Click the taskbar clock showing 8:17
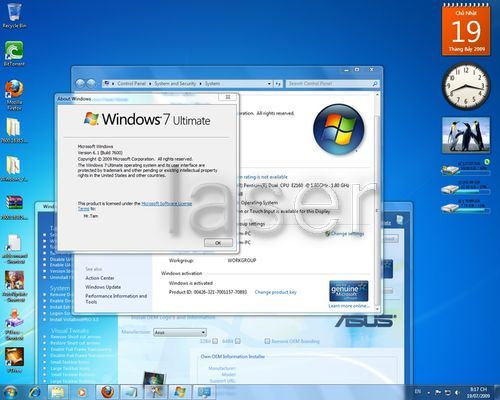This screenshot has height=400, width=500. 478,392
